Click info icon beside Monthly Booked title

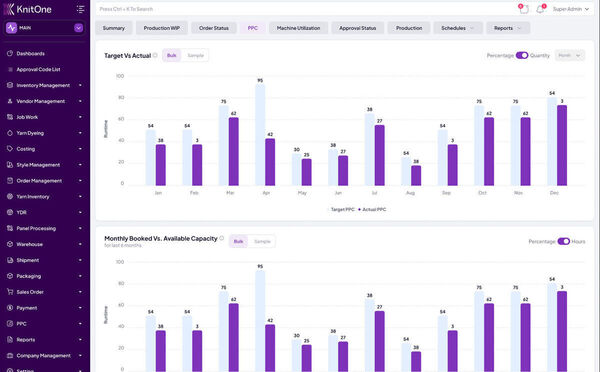[222, 238]
